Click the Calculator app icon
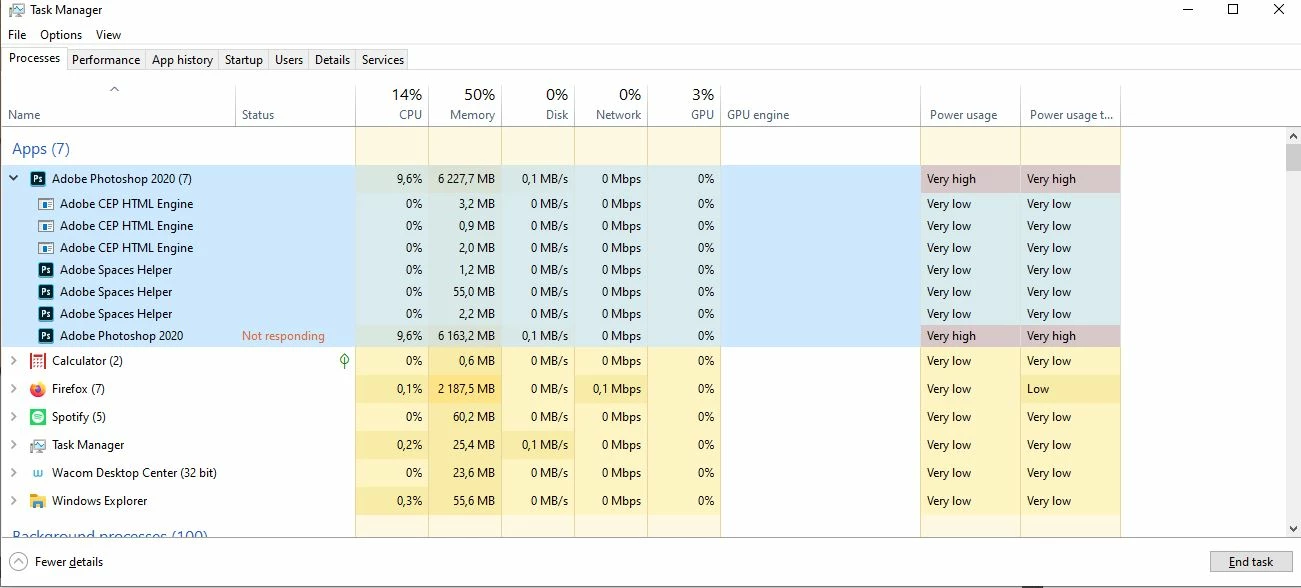This screenshot has width=1301, height=588. coord(38,361)
